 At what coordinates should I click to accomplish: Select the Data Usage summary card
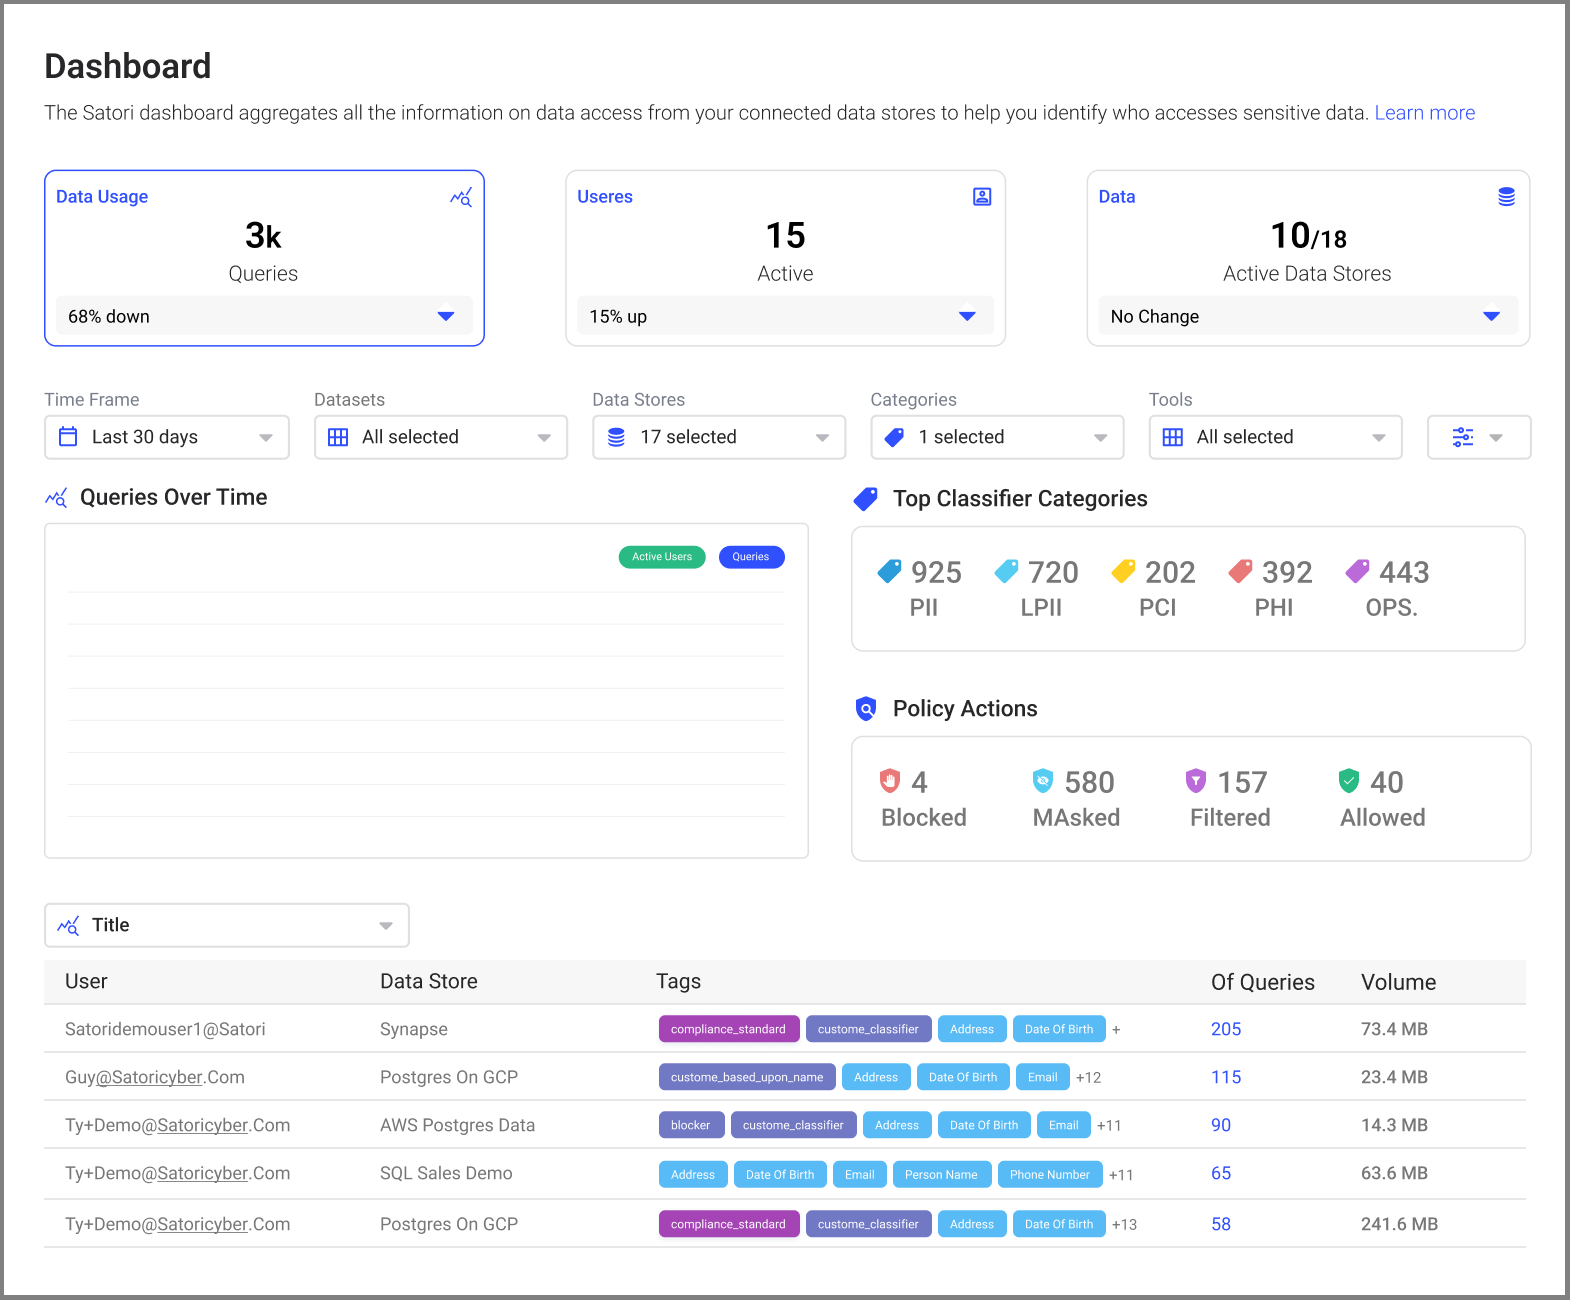tap(264, 258)
